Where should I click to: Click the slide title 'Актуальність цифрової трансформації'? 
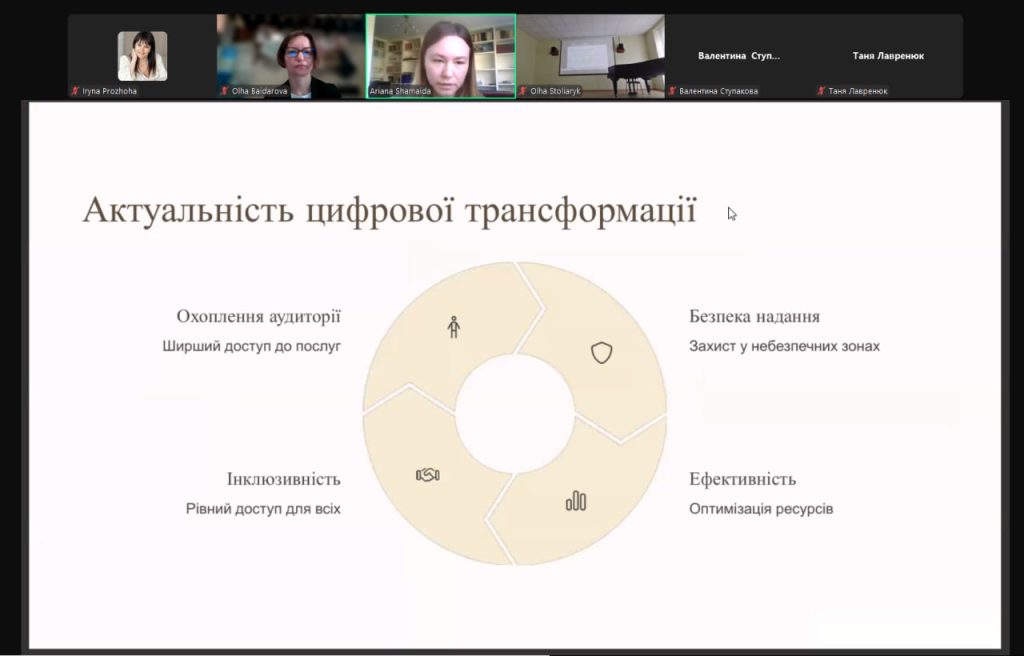pyautogui.click(x=389, y=212)
